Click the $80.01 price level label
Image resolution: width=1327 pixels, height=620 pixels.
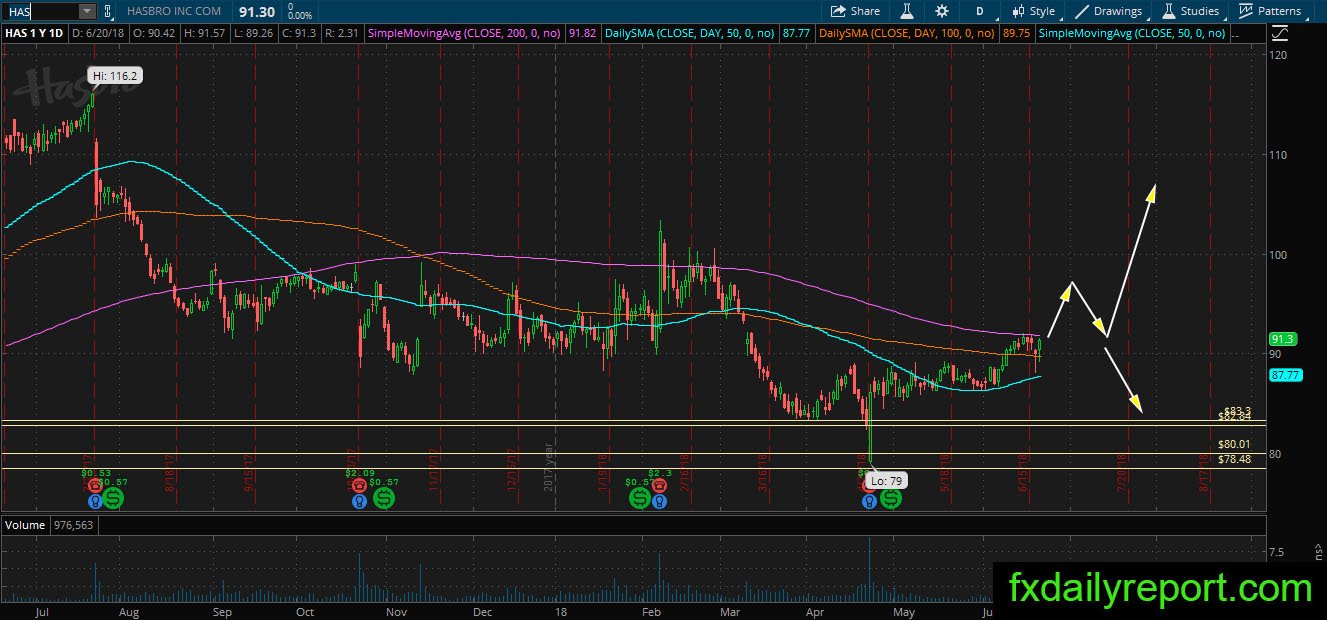[1234, 444]
